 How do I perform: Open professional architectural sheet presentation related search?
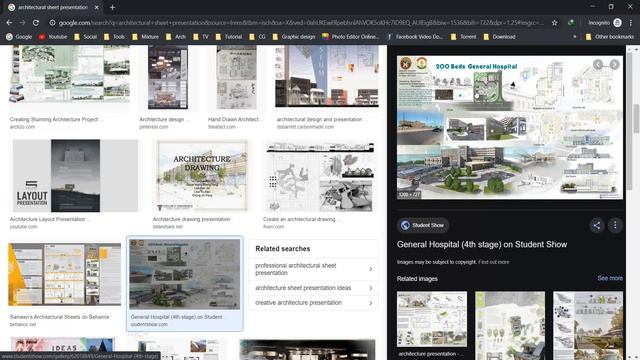(x=313, y=269)
